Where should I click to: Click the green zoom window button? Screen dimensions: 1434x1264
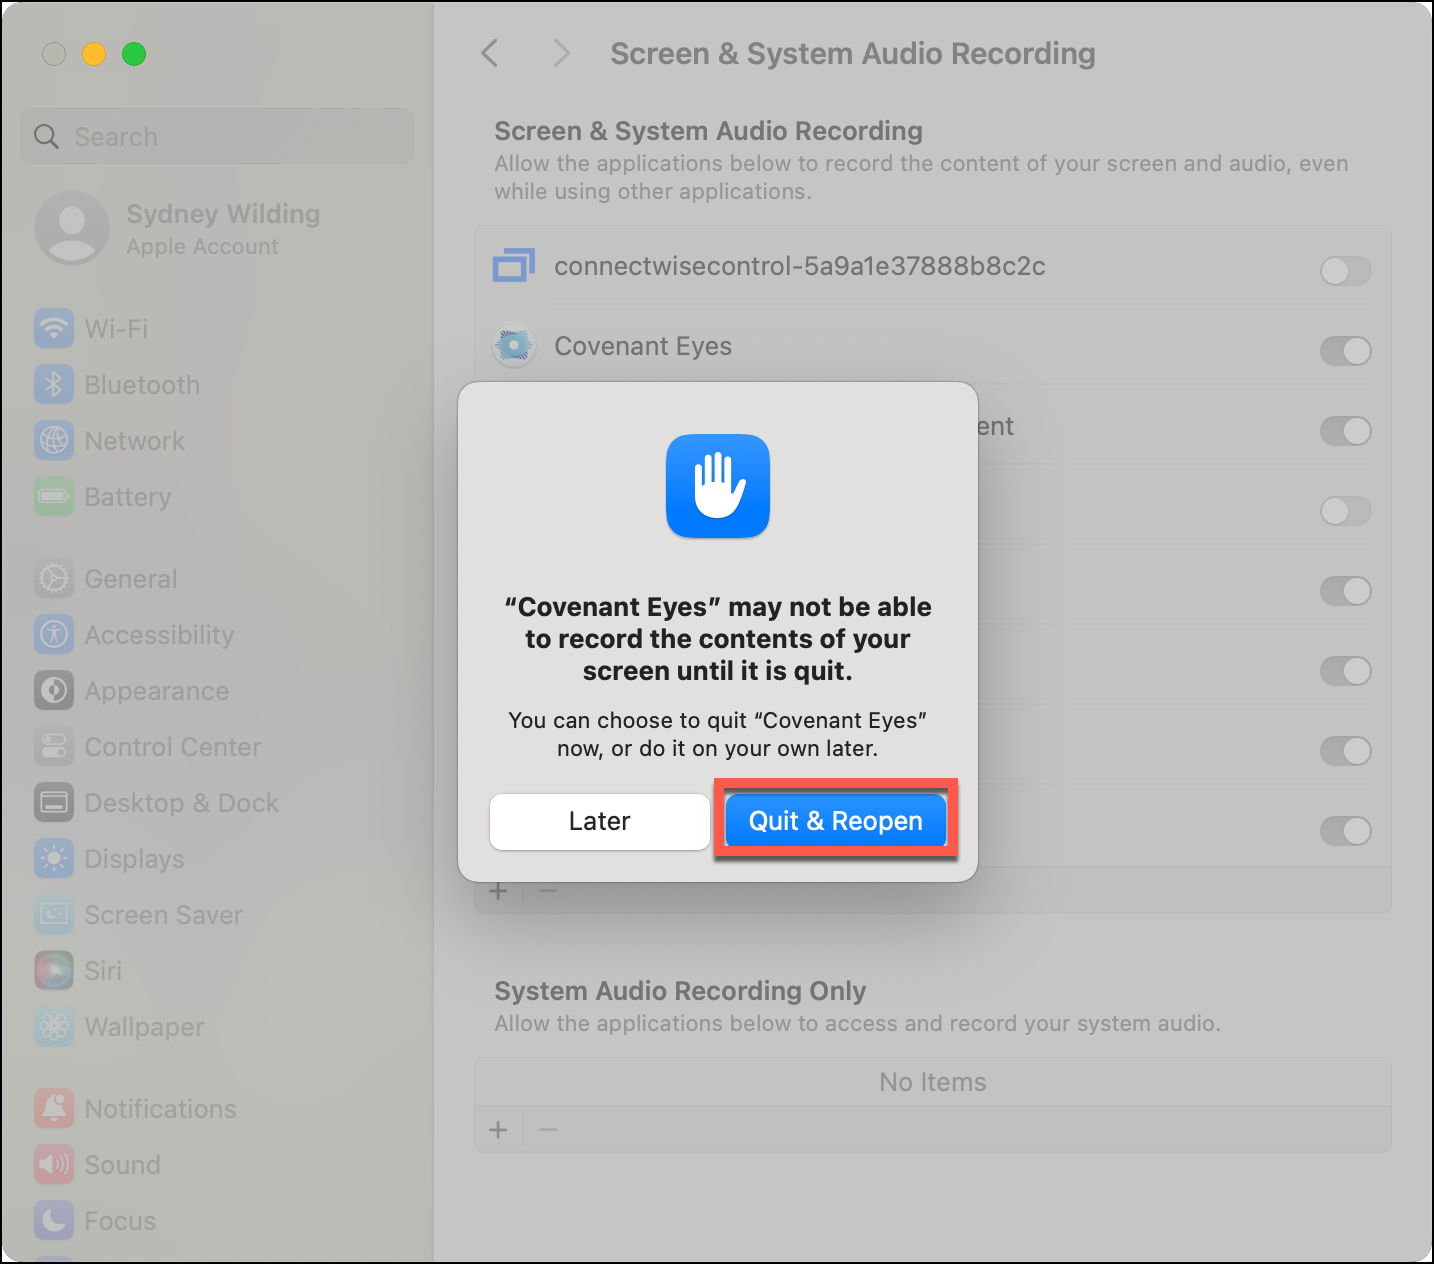(x=134, y=54)
